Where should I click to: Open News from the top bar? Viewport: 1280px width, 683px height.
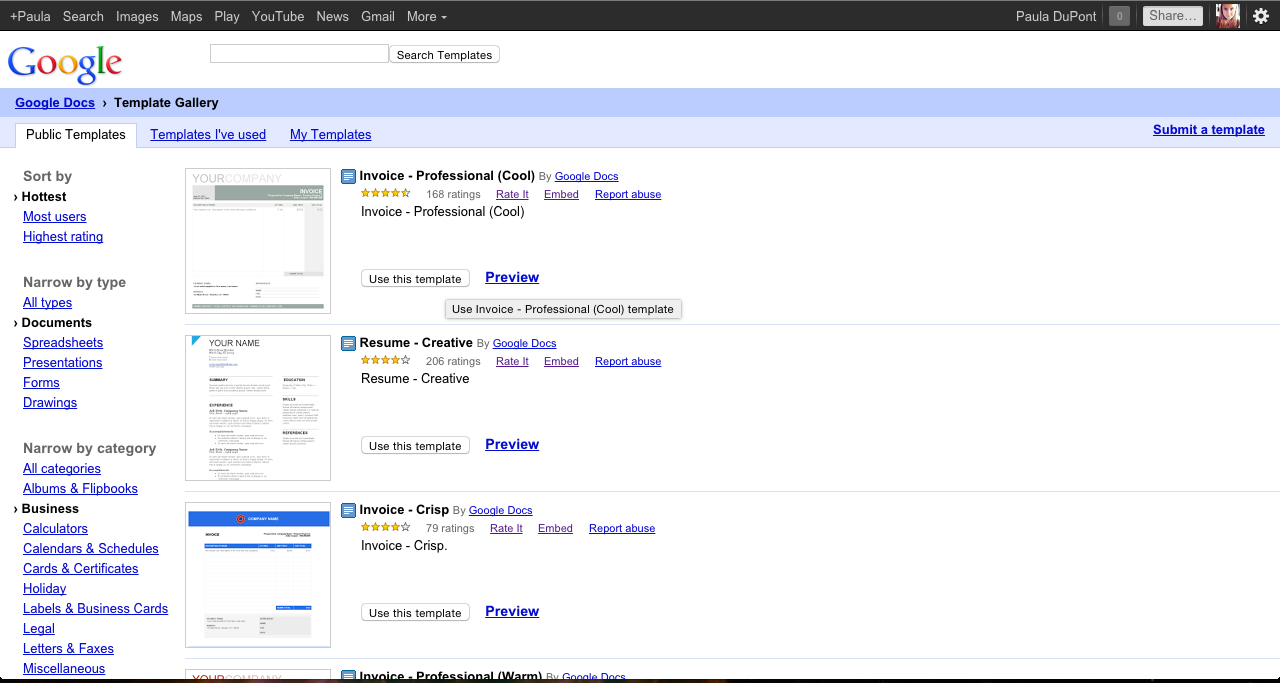click(332, 16)
